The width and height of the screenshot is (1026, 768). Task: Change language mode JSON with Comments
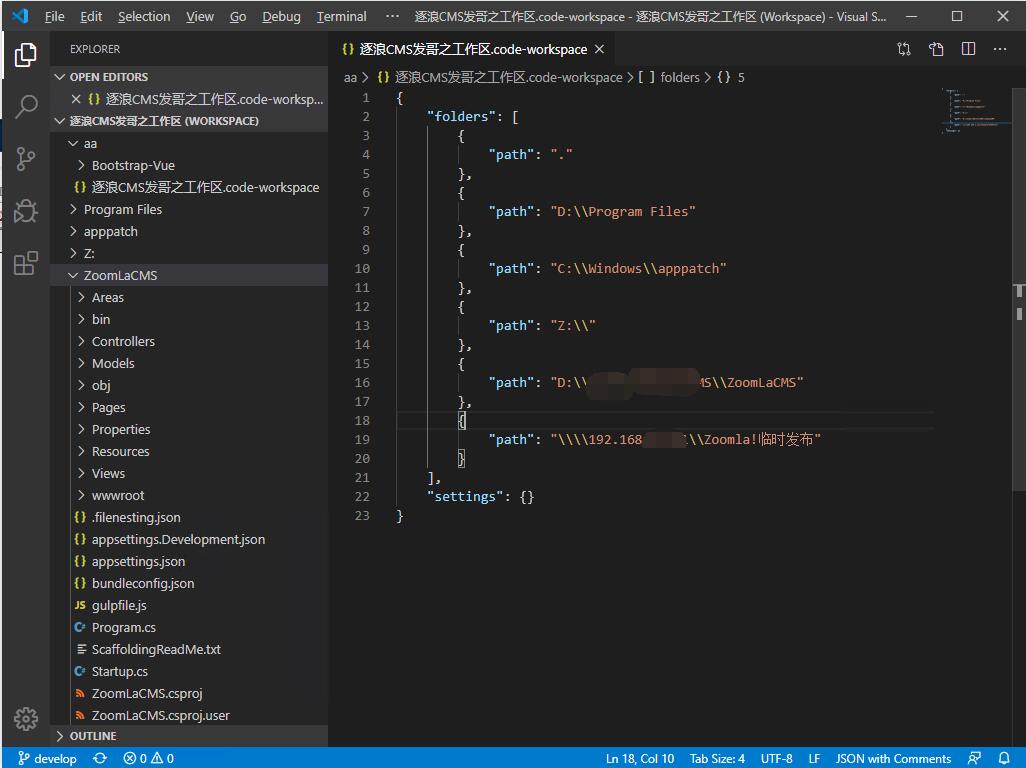pos(893,758)
